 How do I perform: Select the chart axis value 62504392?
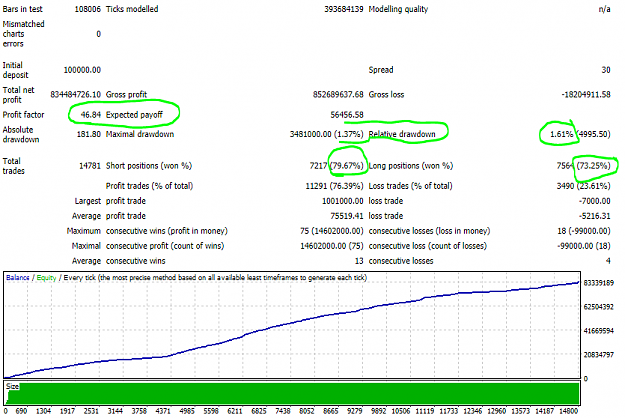point(599,307)
